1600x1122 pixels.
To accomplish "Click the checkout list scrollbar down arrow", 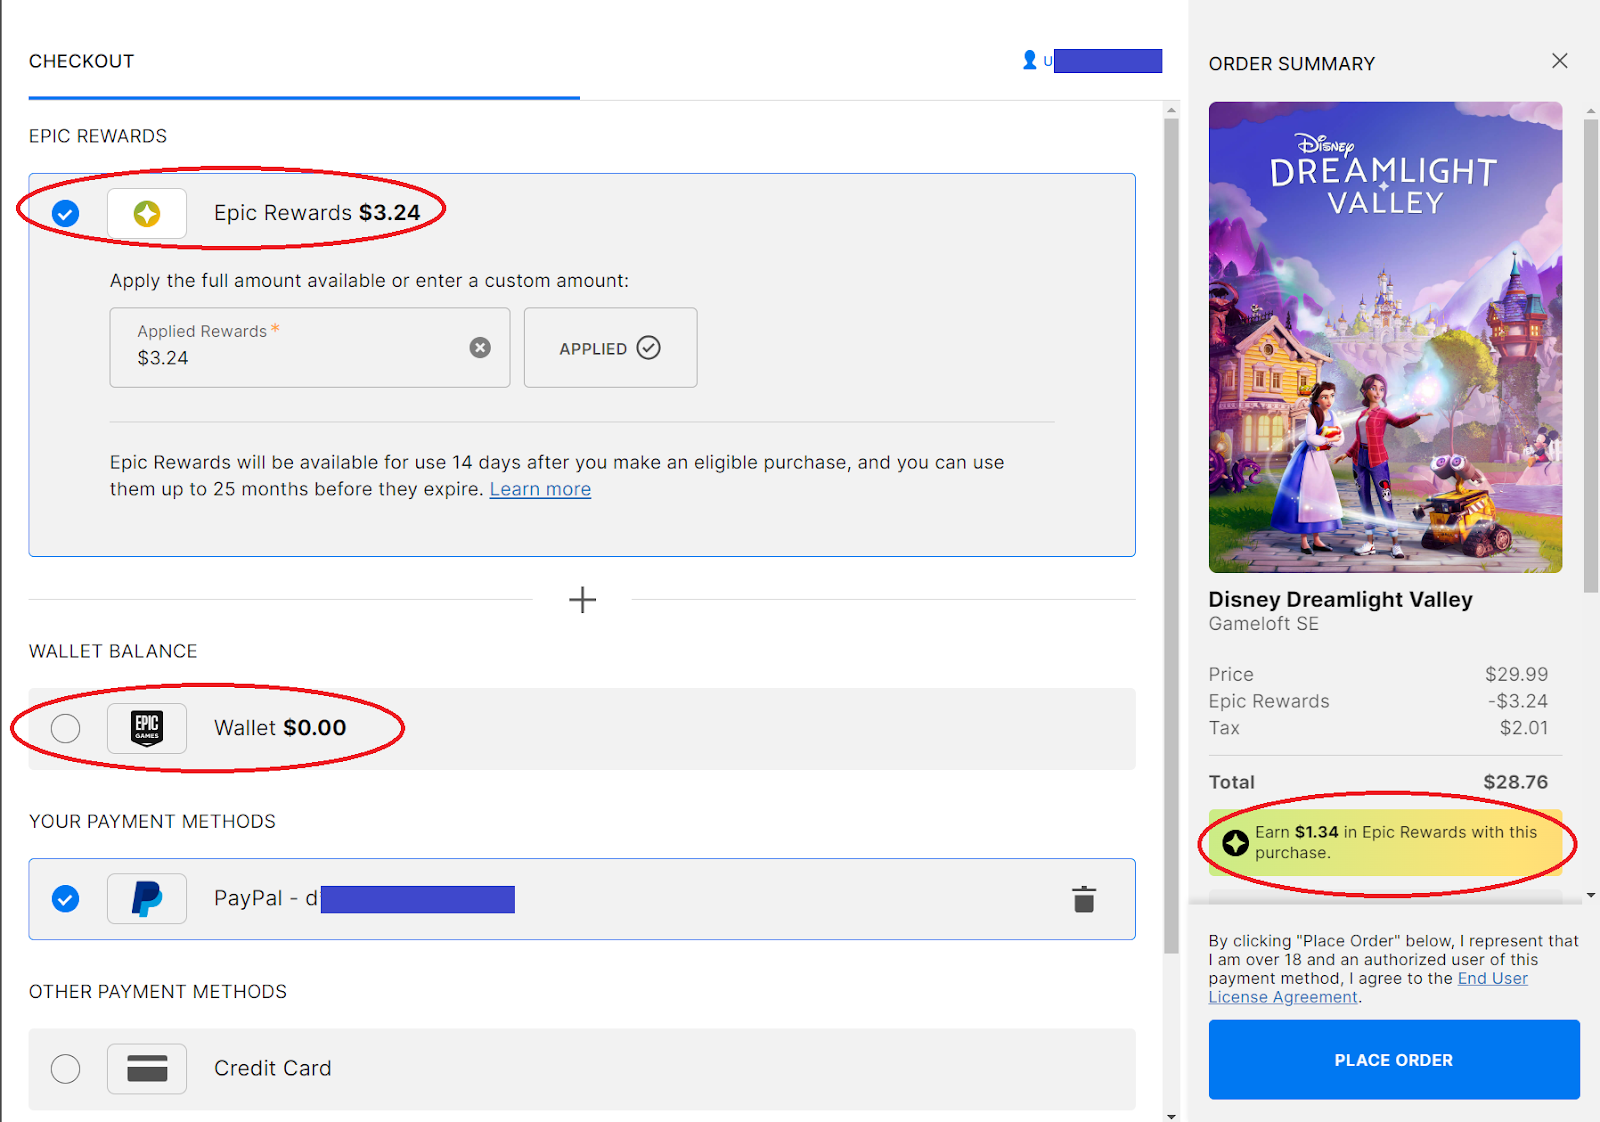I will (x=1171, y=1115).
